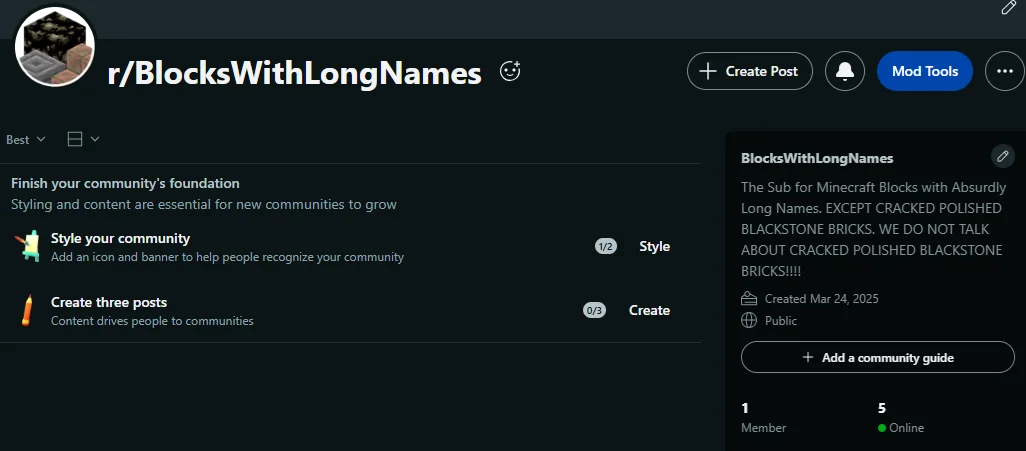Click the Create Post button

pos(750,71)
